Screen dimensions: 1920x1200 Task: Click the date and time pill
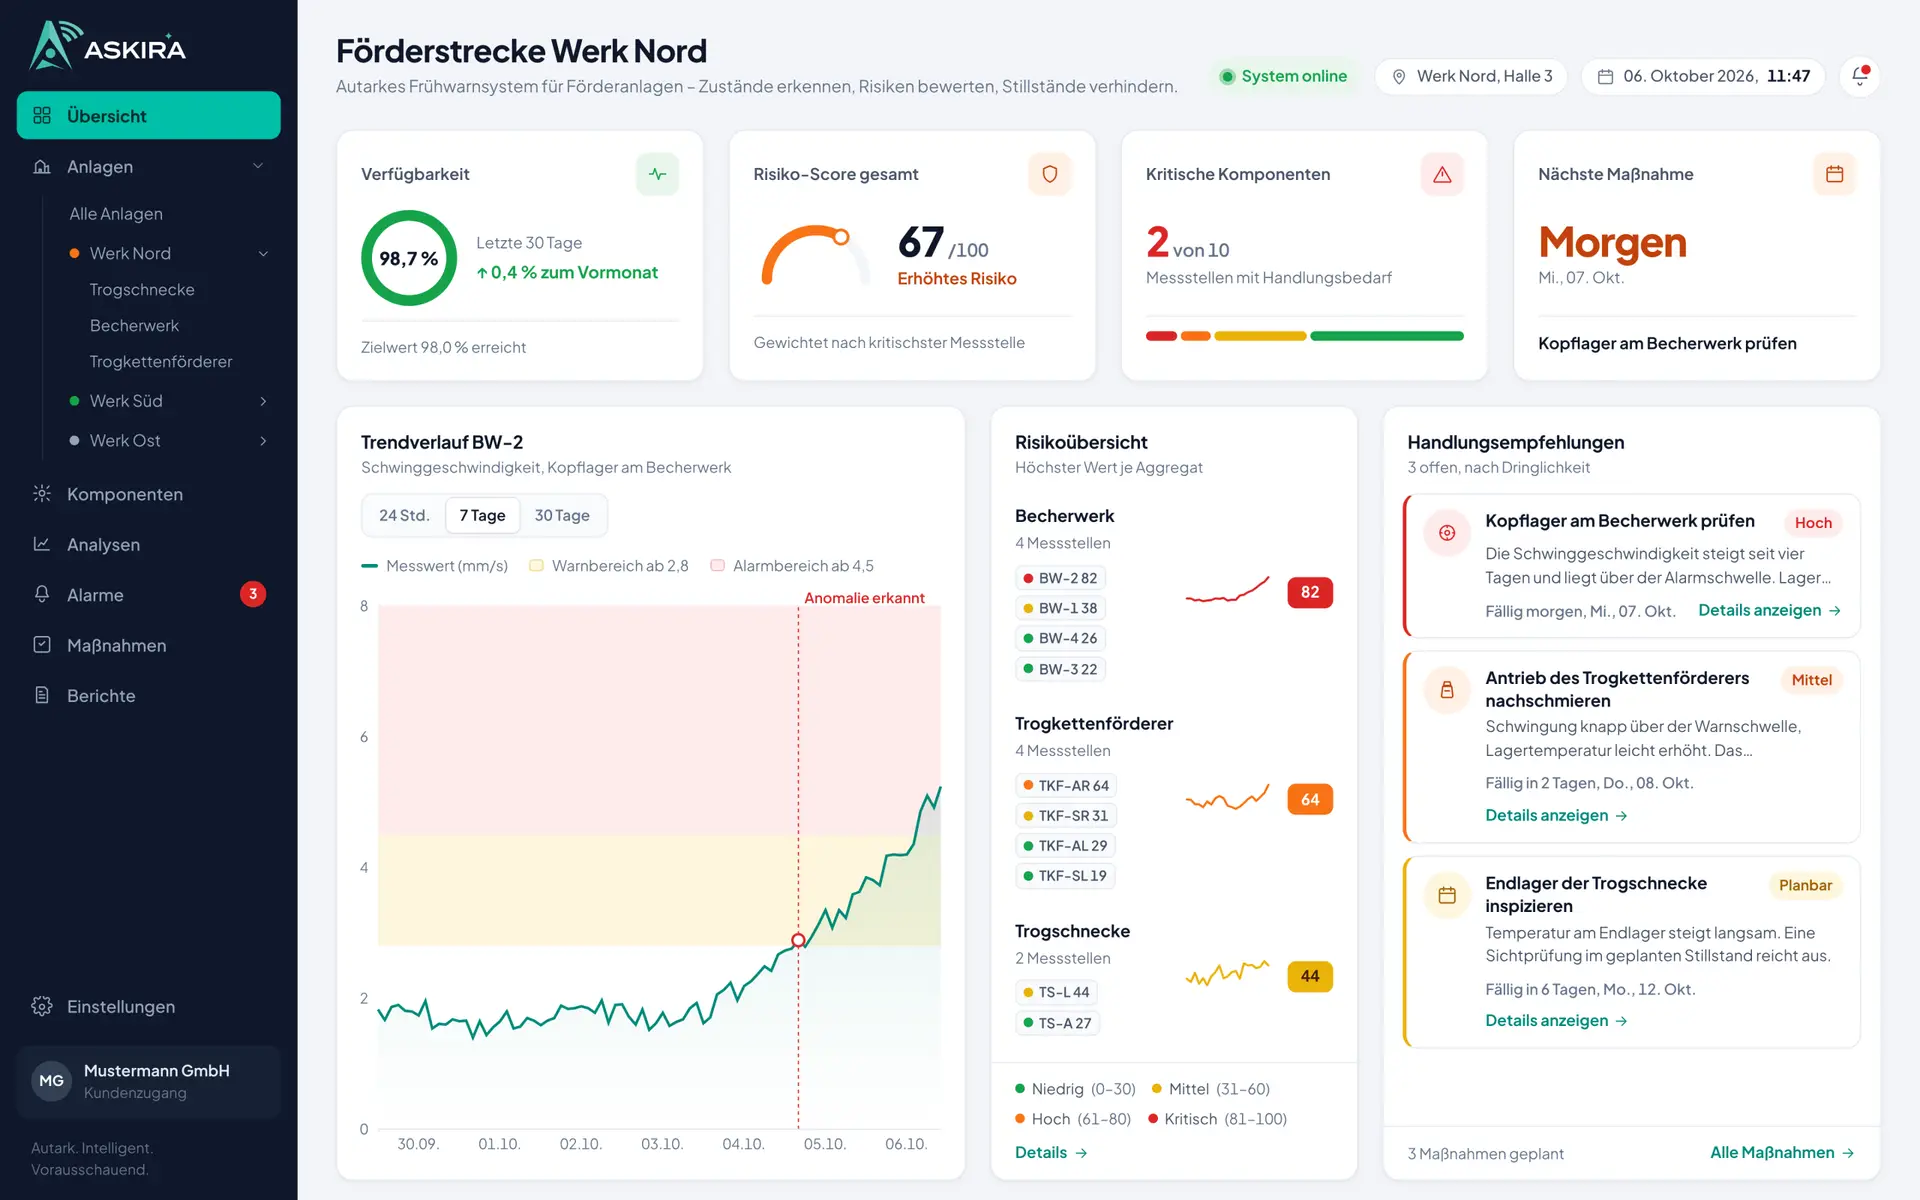[x=1703, y=76]
